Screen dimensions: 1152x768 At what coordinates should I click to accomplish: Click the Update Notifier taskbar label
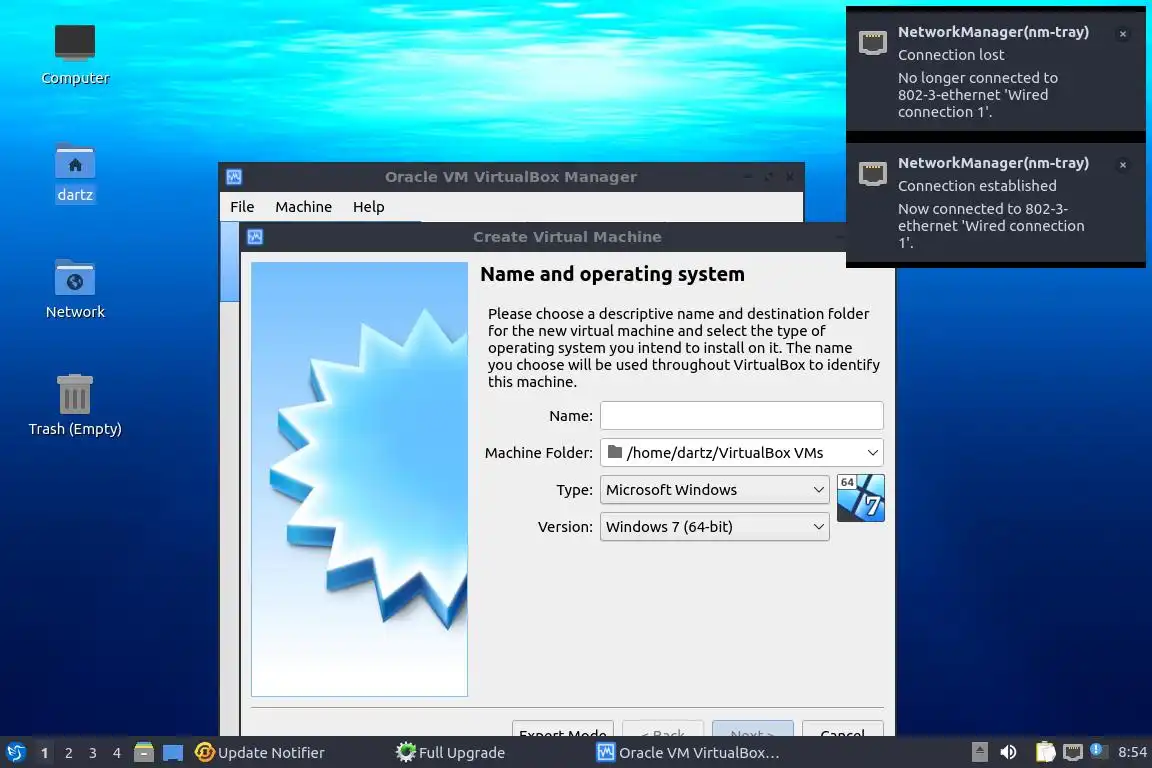(x=271, y=753)
